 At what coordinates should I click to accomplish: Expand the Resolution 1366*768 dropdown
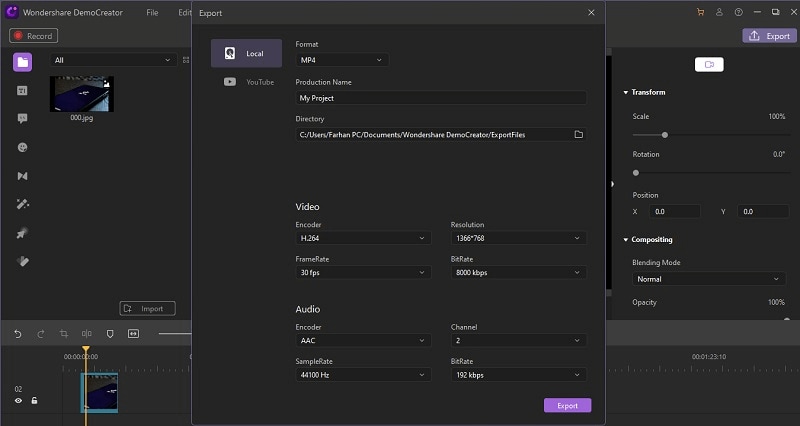[x=518, y=238]
